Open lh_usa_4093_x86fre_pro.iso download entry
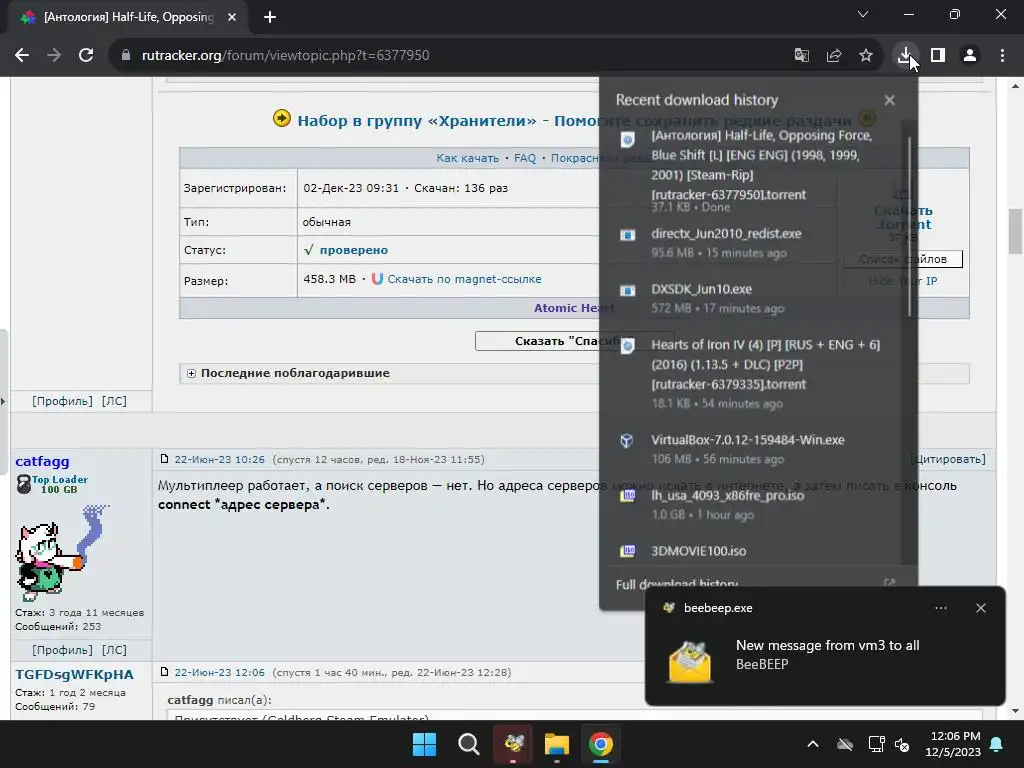This screenshot has width=1024, height=768. click(x=754, y=505)
